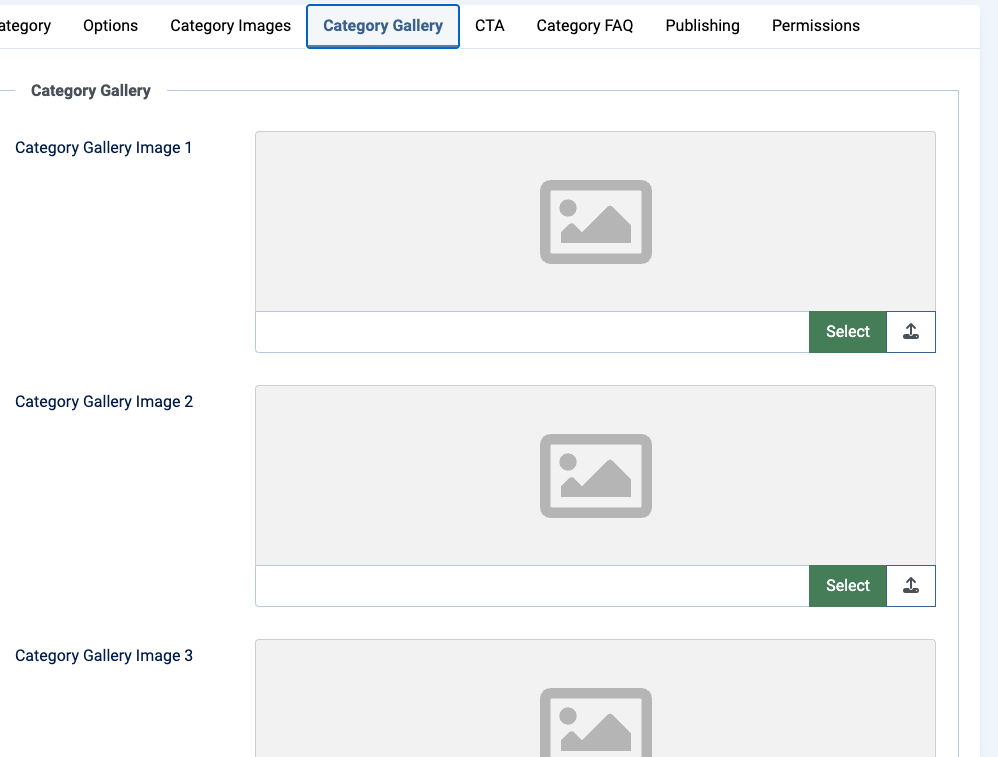
Task: Focus the Gallery Image 1 path field
Action: (x=531, y=332)
